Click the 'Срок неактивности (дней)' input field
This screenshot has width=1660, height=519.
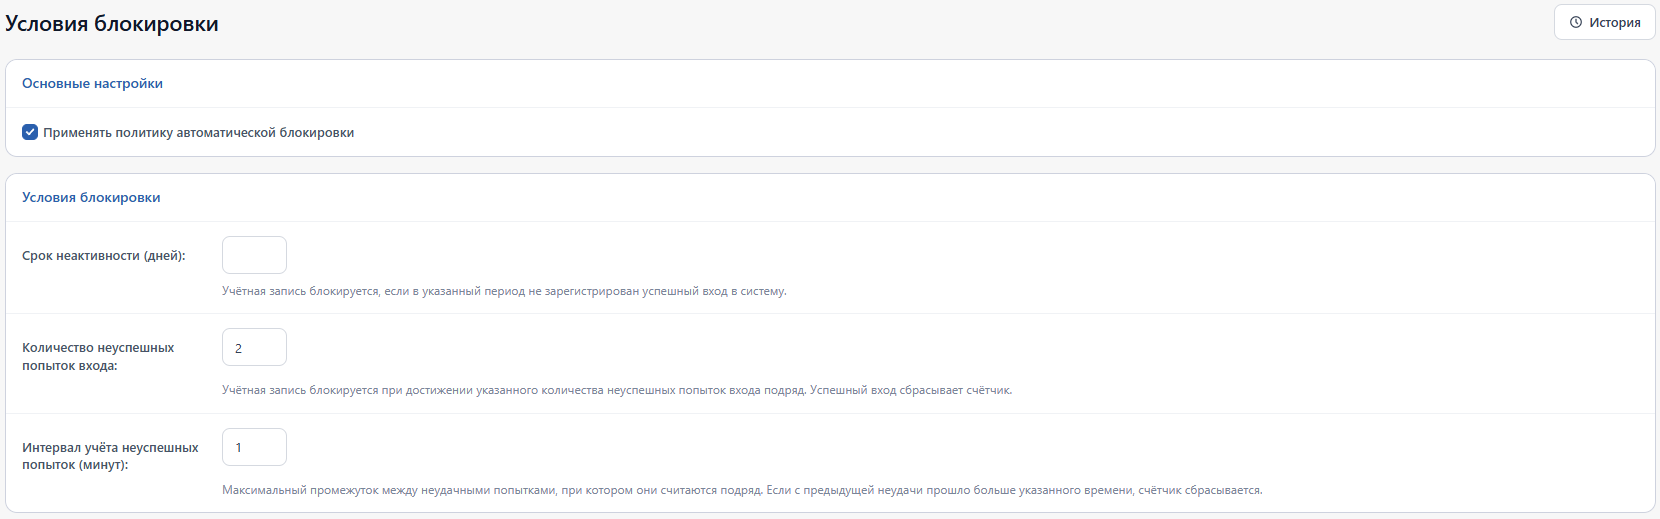click(254, 255)
